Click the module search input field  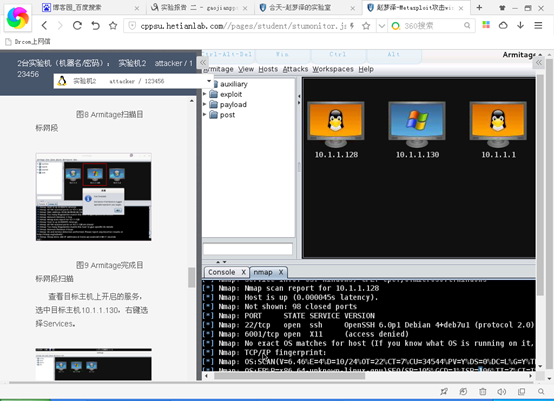click(248, 249)
